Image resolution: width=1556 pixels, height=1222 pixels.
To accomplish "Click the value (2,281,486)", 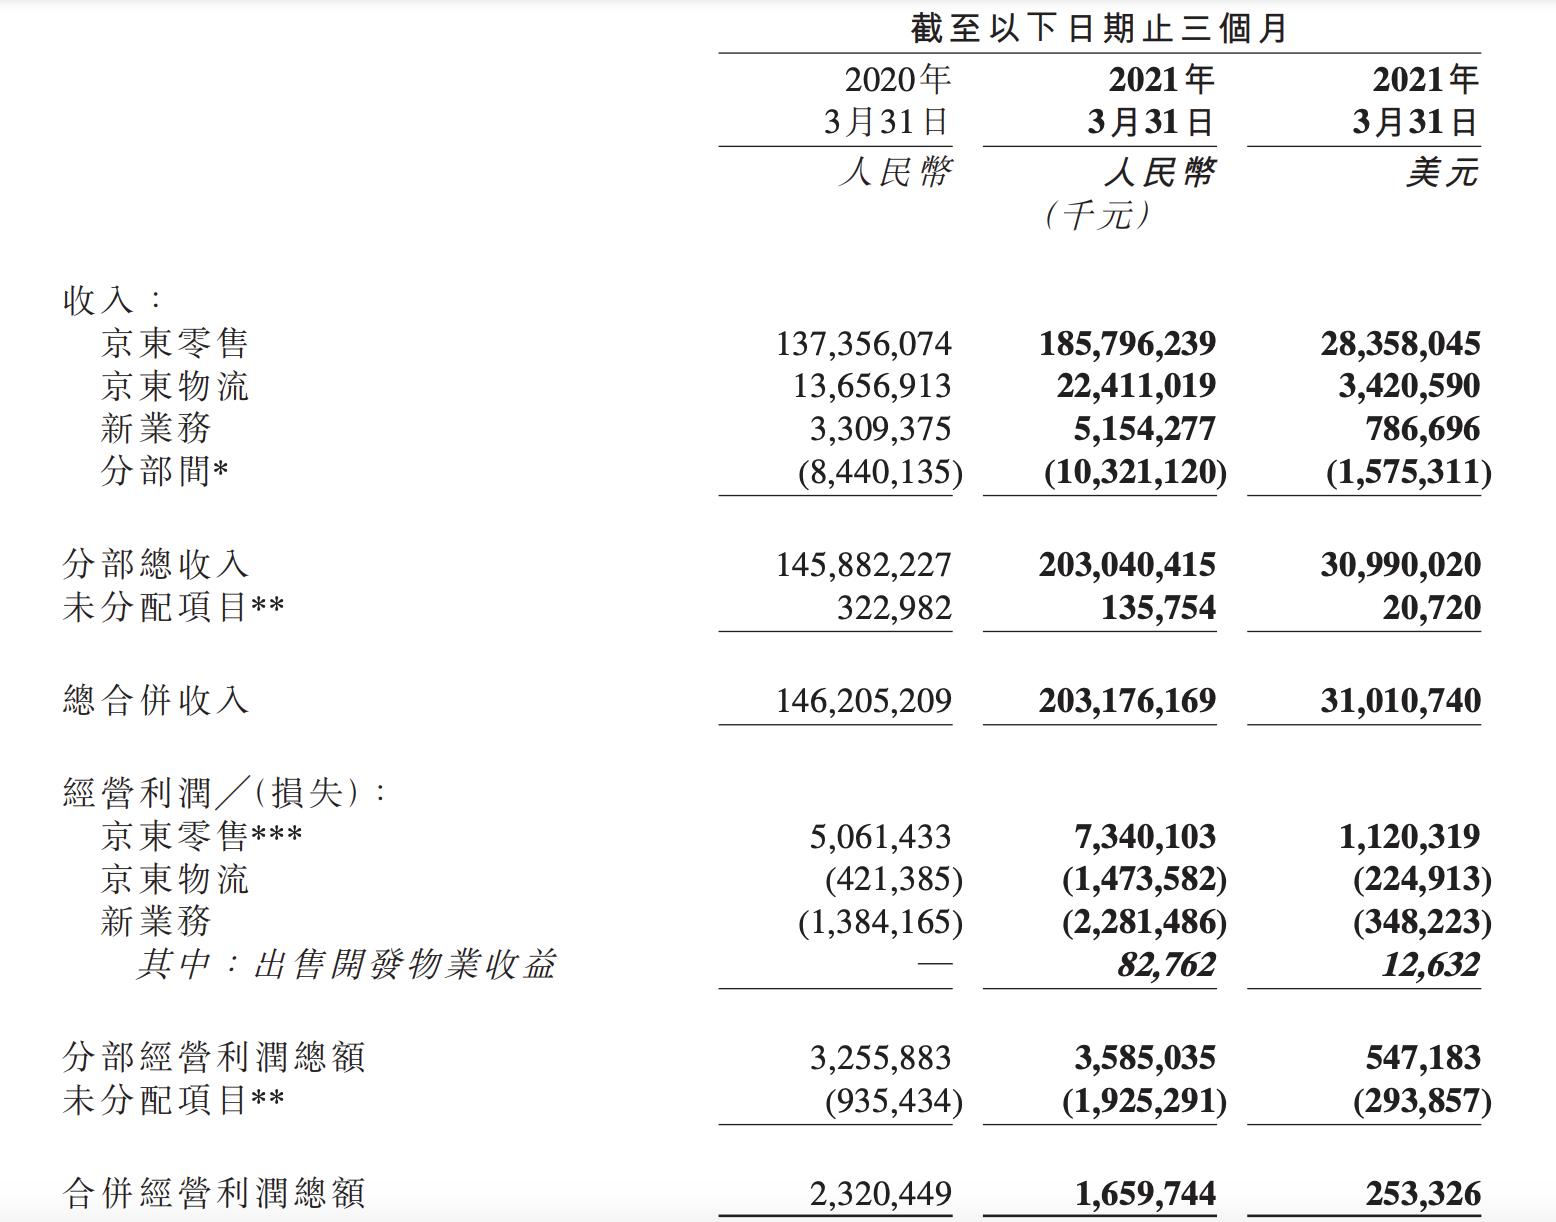I will (x=1144, y=922).
